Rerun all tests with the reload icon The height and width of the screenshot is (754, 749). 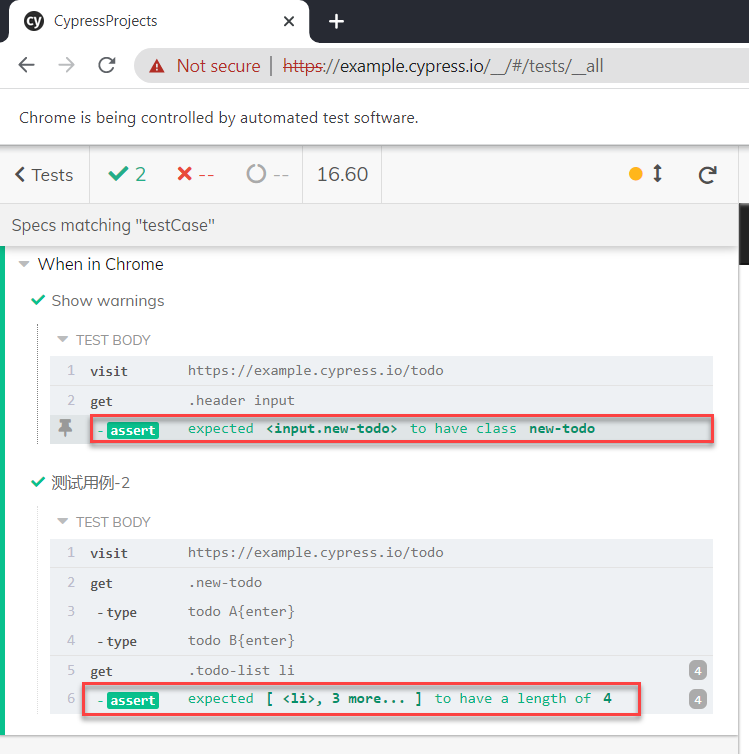pyautogui.click(x=708, y=175)
